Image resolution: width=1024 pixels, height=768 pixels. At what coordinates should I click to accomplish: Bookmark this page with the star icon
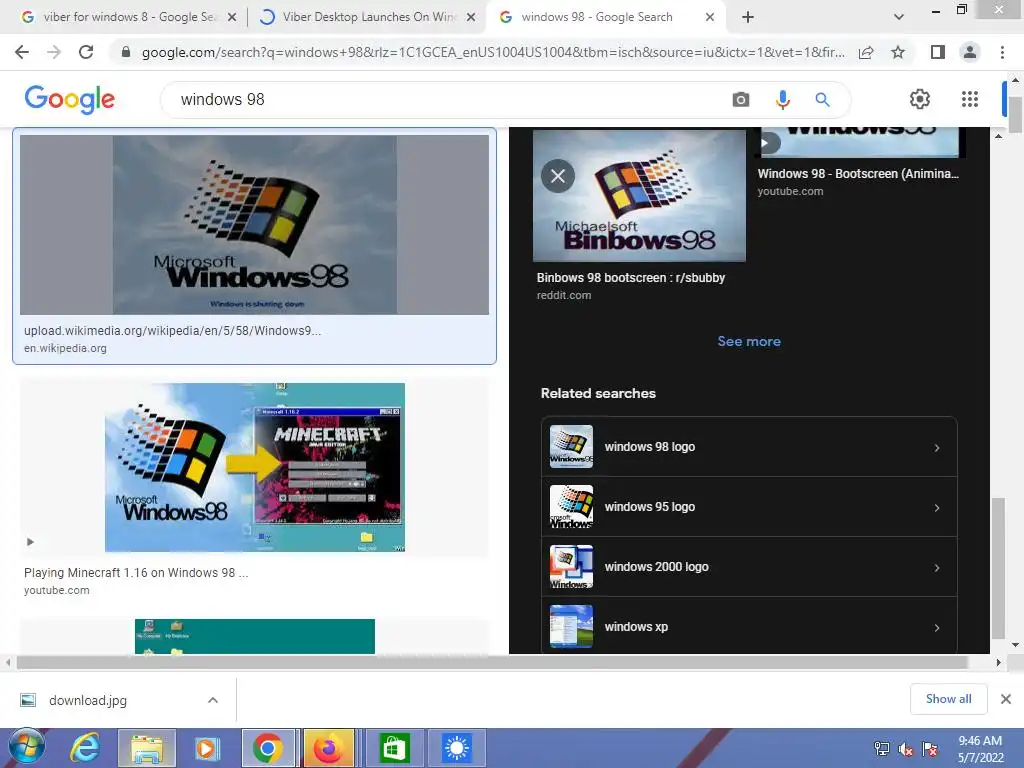tap(898, 52)
